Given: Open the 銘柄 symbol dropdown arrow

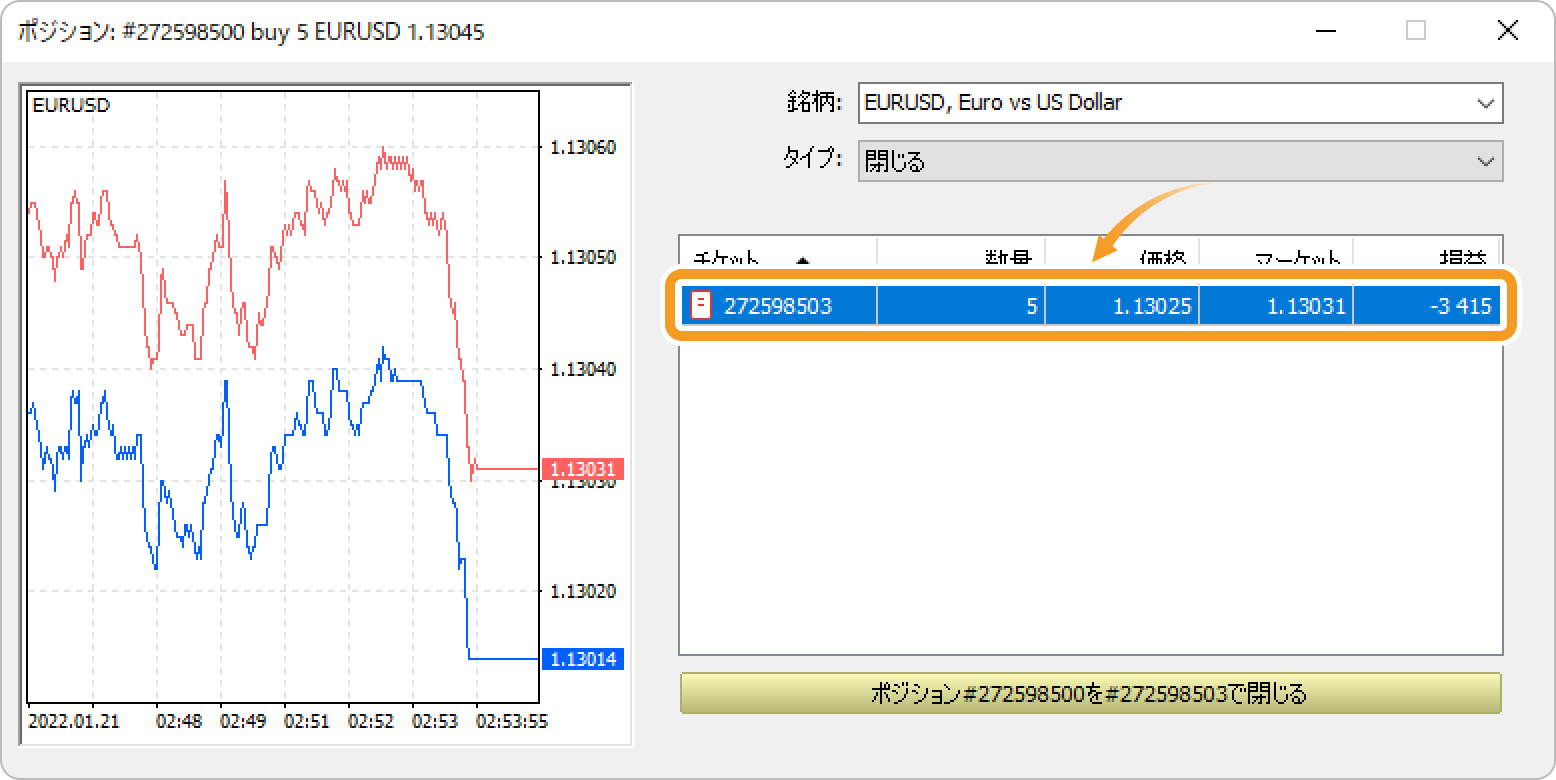Looking at the screenshot, I should pos(1484,103).
